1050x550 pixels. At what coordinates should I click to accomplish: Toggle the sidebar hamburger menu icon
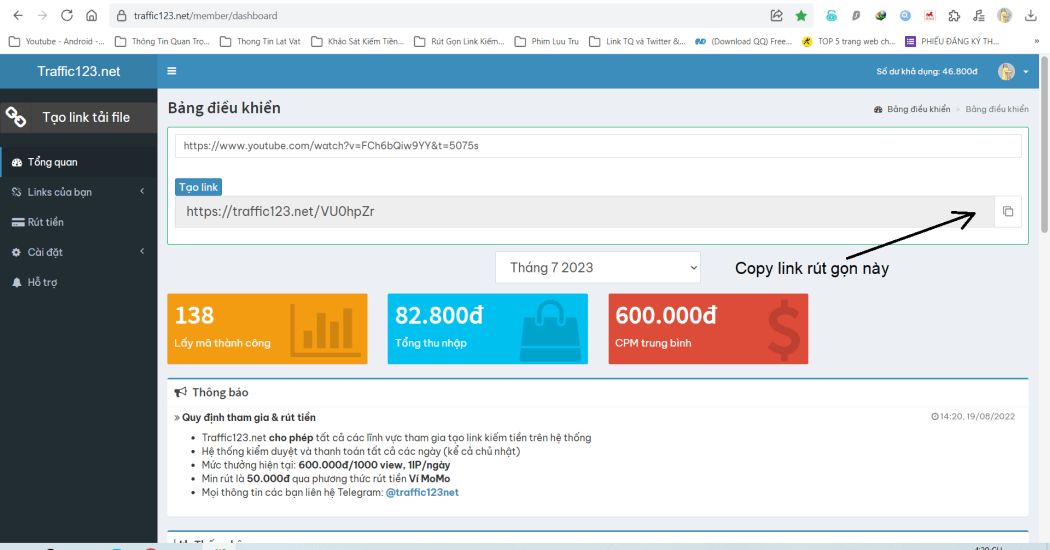click(x=172, y=71)
